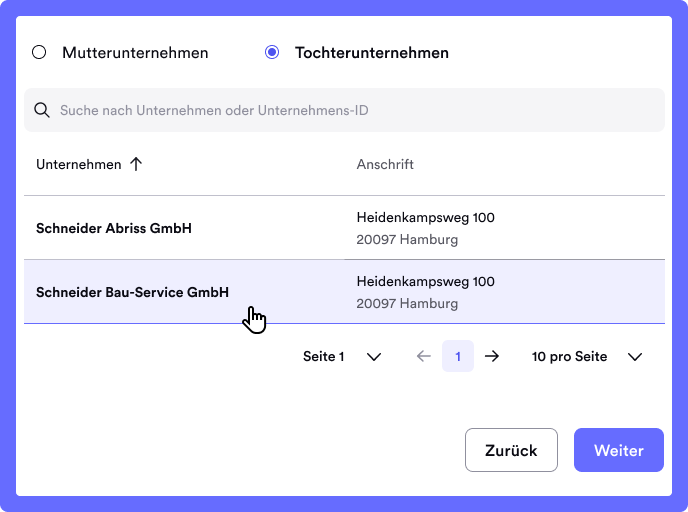The image size is (688, 512).
Task: Open the 10 pro Seite dropdown
Action: point(587,356)
